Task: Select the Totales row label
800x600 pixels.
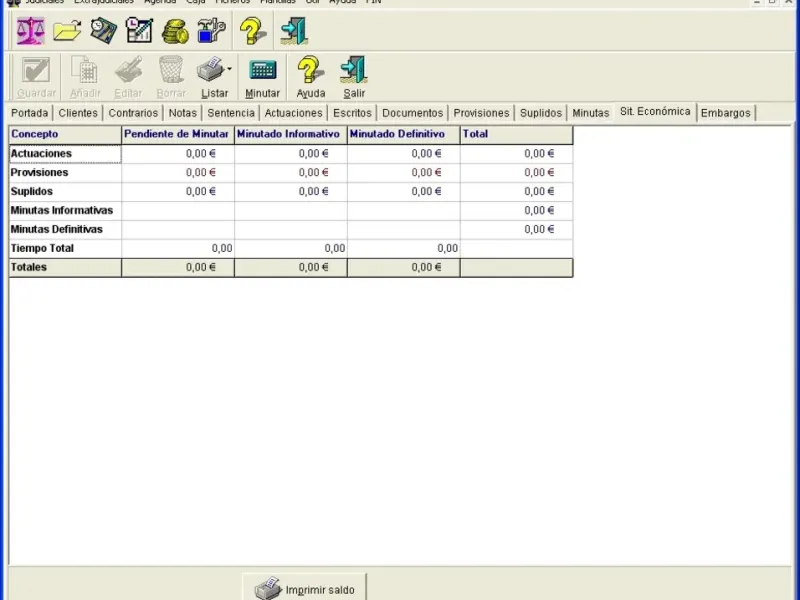Action: [65, 267]
